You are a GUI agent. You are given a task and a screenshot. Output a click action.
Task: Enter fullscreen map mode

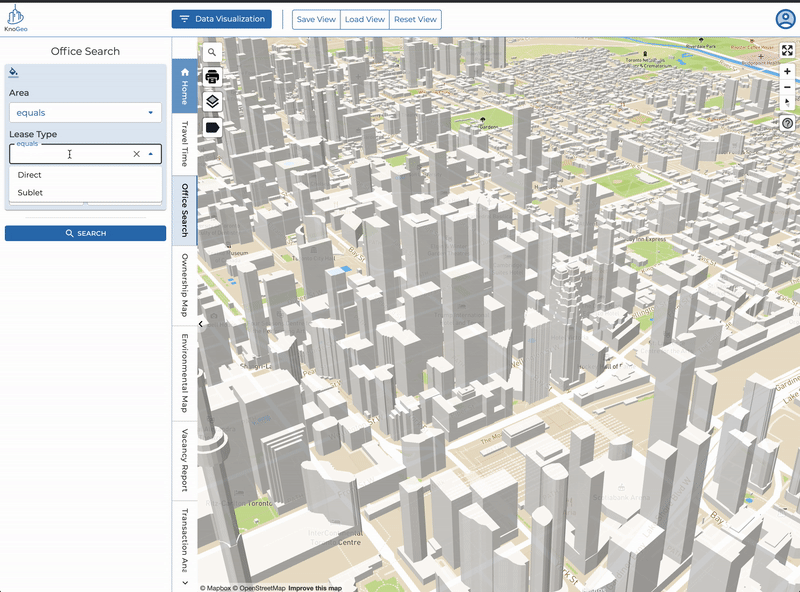(787, 51)
